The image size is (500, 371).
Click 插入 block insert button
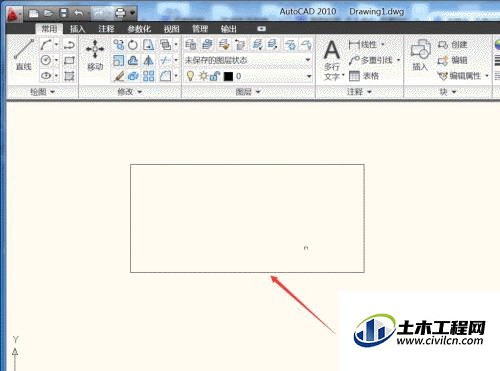(420, 55)
